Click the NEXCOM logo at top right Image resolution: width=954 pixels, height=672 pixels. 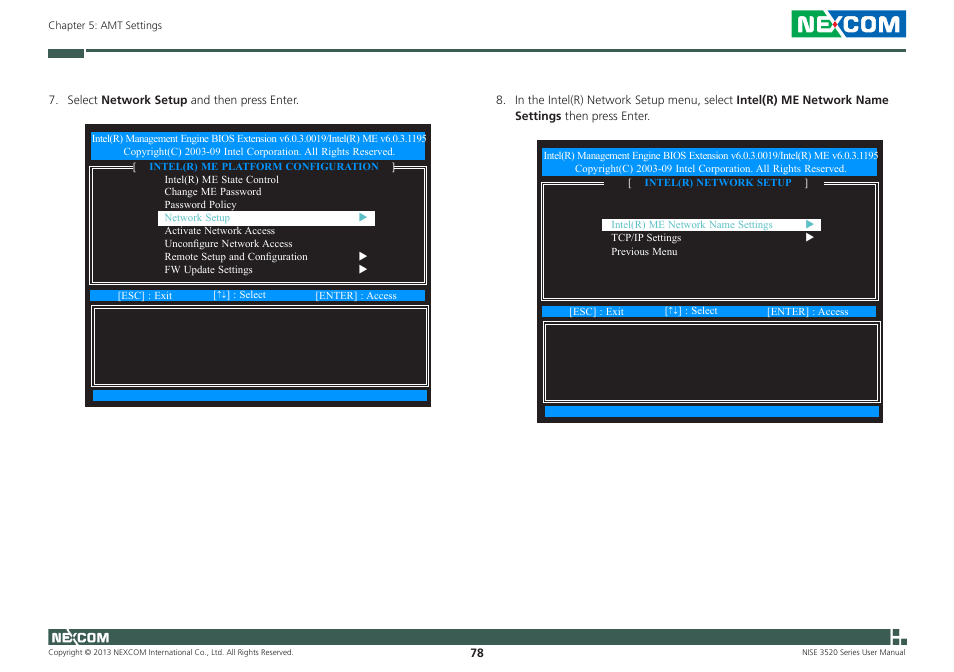(x=848, y=24)
